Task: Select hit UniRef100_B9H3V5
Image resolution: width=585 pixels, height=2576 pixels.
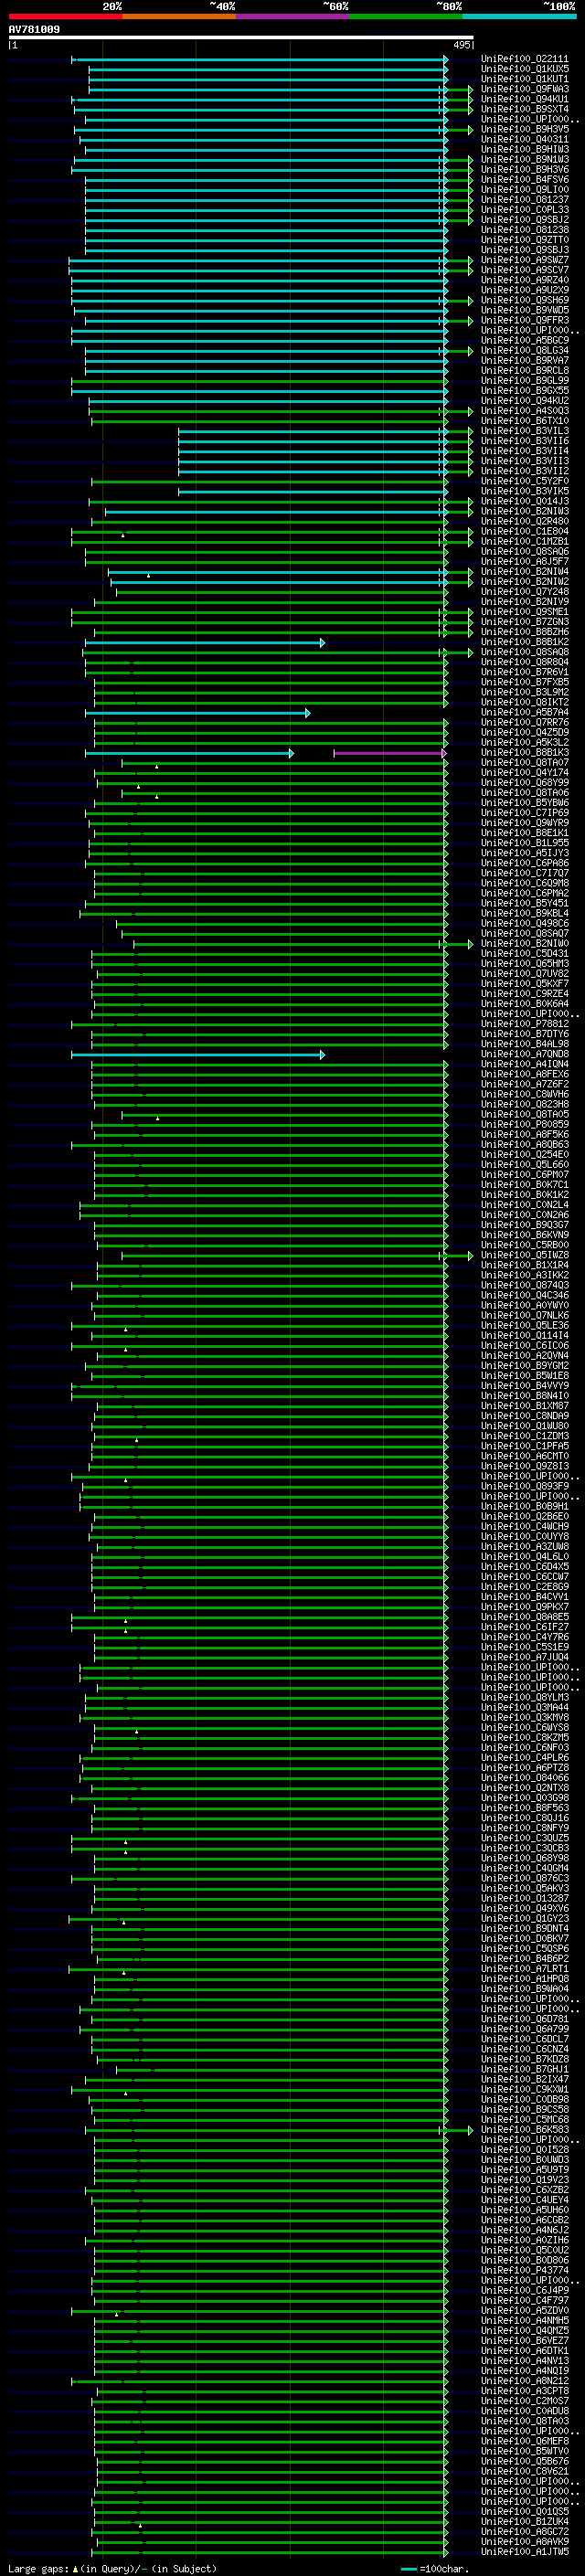Action: click(x=524, y=129)
